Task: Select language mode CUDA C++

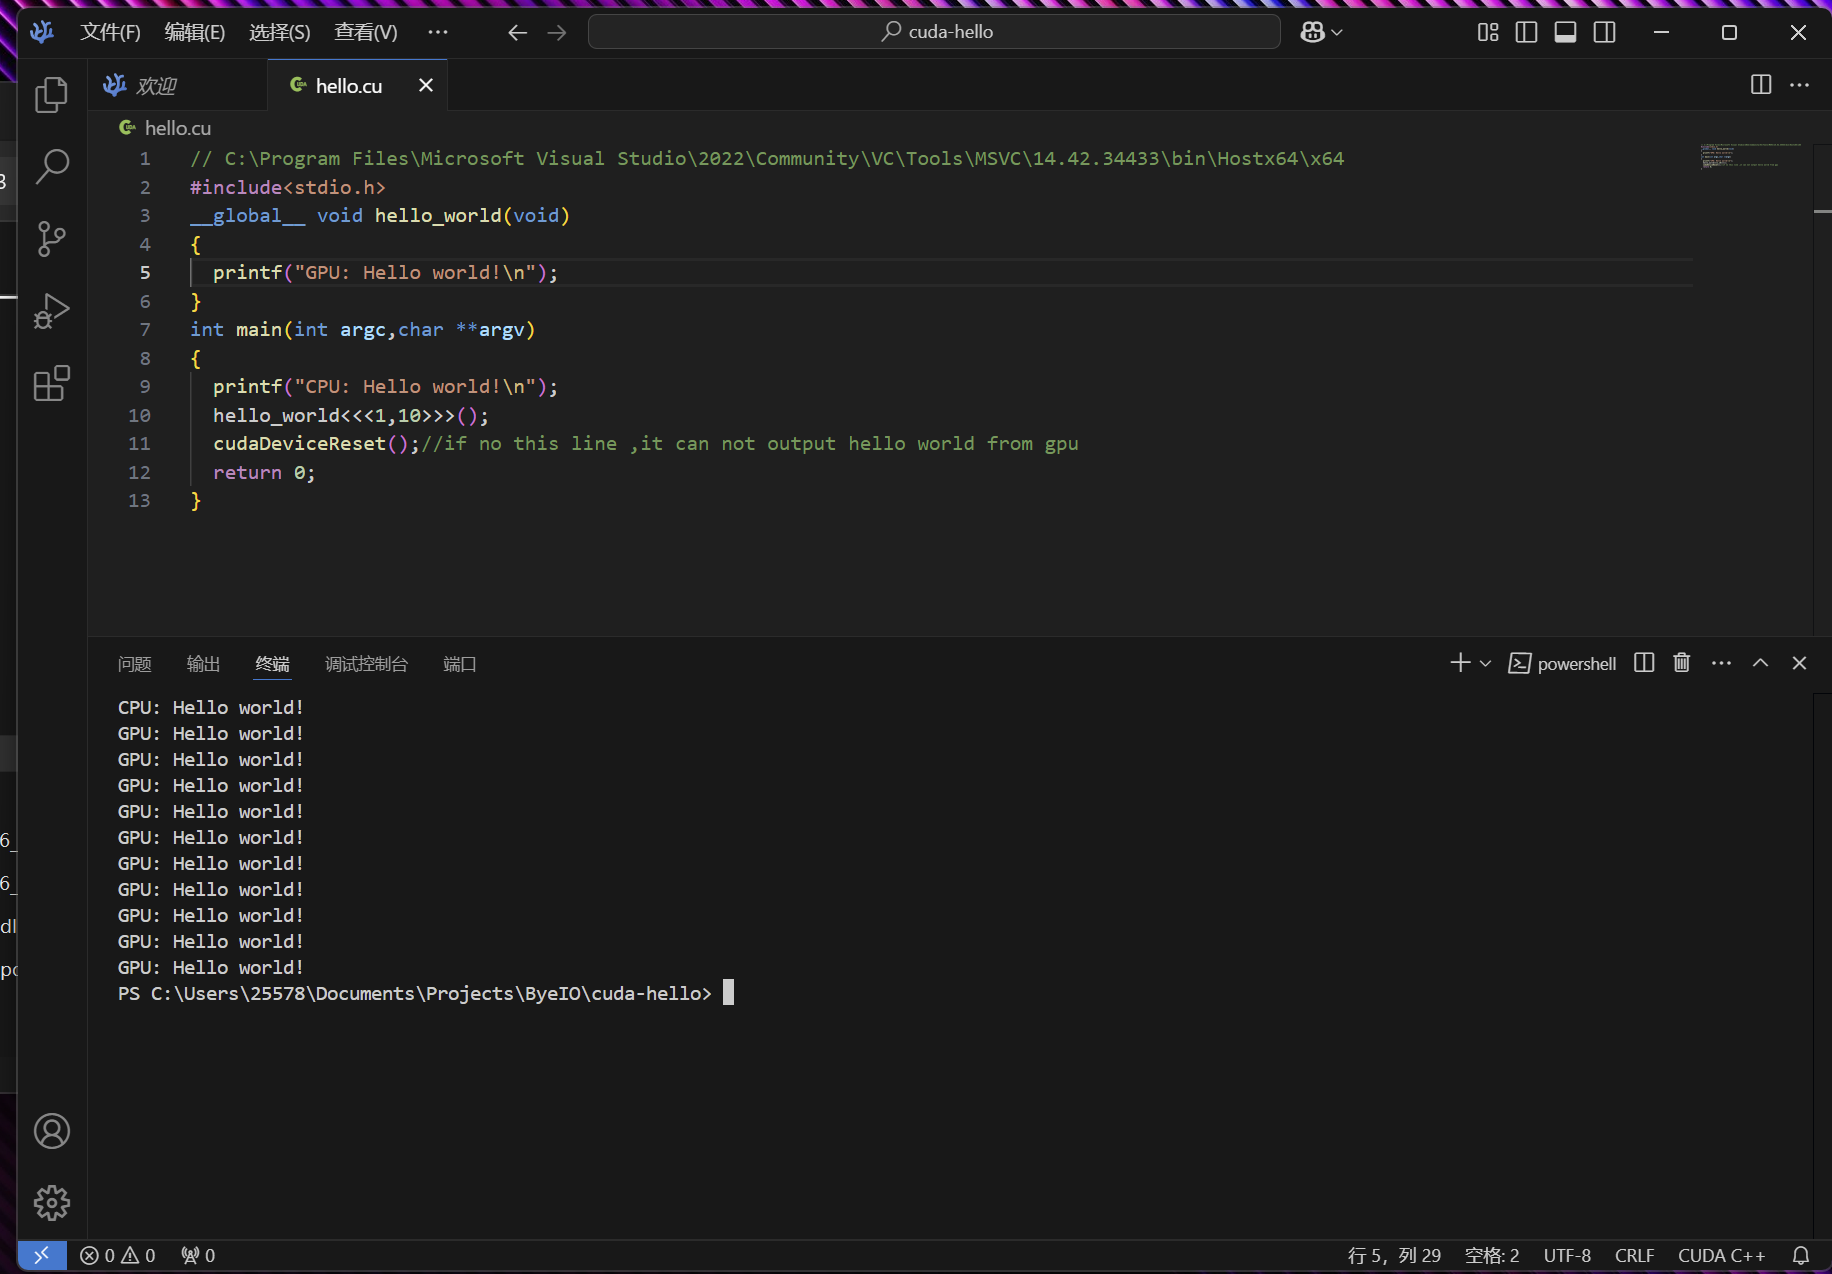Action: click(x=1721, y=1255)
